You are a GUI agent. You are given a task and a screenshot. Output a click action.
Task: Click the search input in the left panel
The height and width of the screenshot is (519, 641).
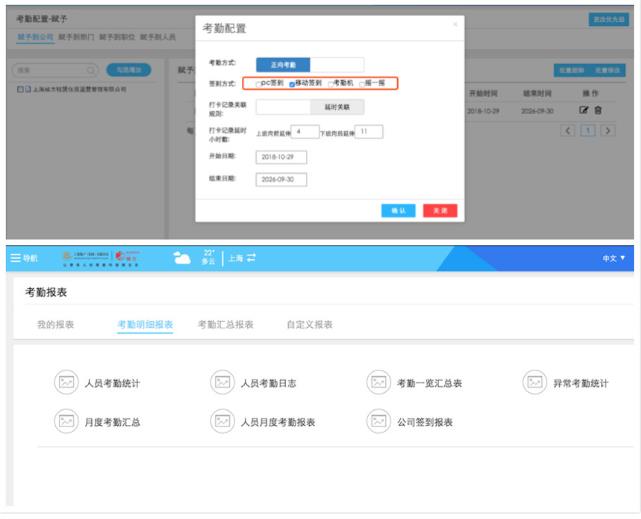click(x=55, y=70)
